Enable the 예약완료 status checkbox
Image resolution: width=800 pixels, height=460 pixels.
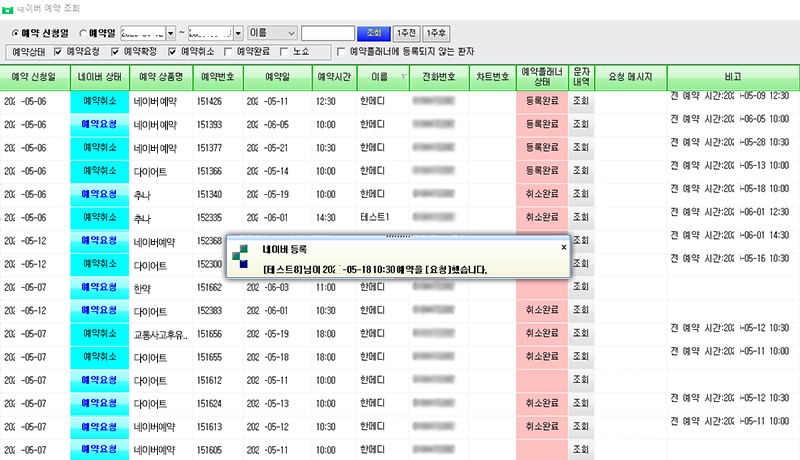click(228, 52)
